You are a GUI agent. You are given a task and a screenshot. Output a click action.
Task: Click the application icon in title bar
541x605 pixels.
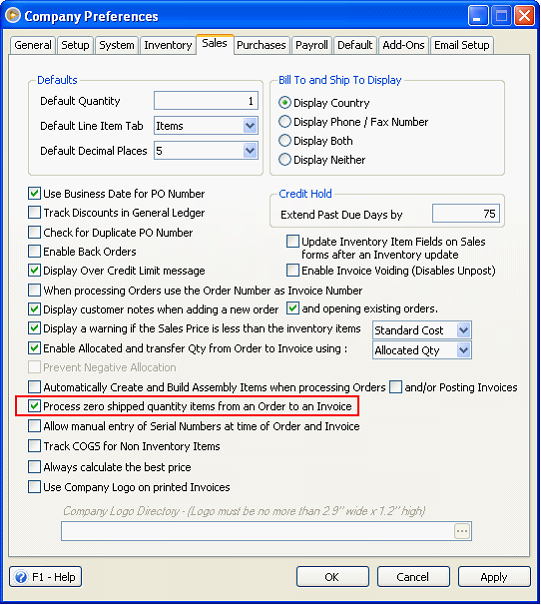pyautogui.click(x=13, y=15)
